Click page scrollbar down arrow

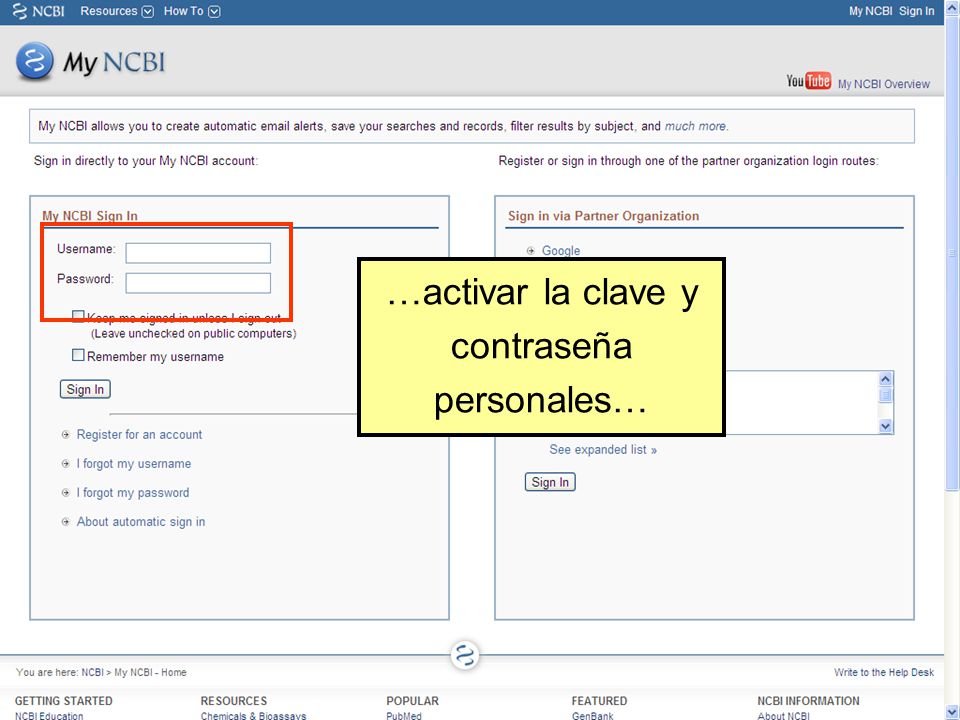pyautogui.click(x=952, y=712)
